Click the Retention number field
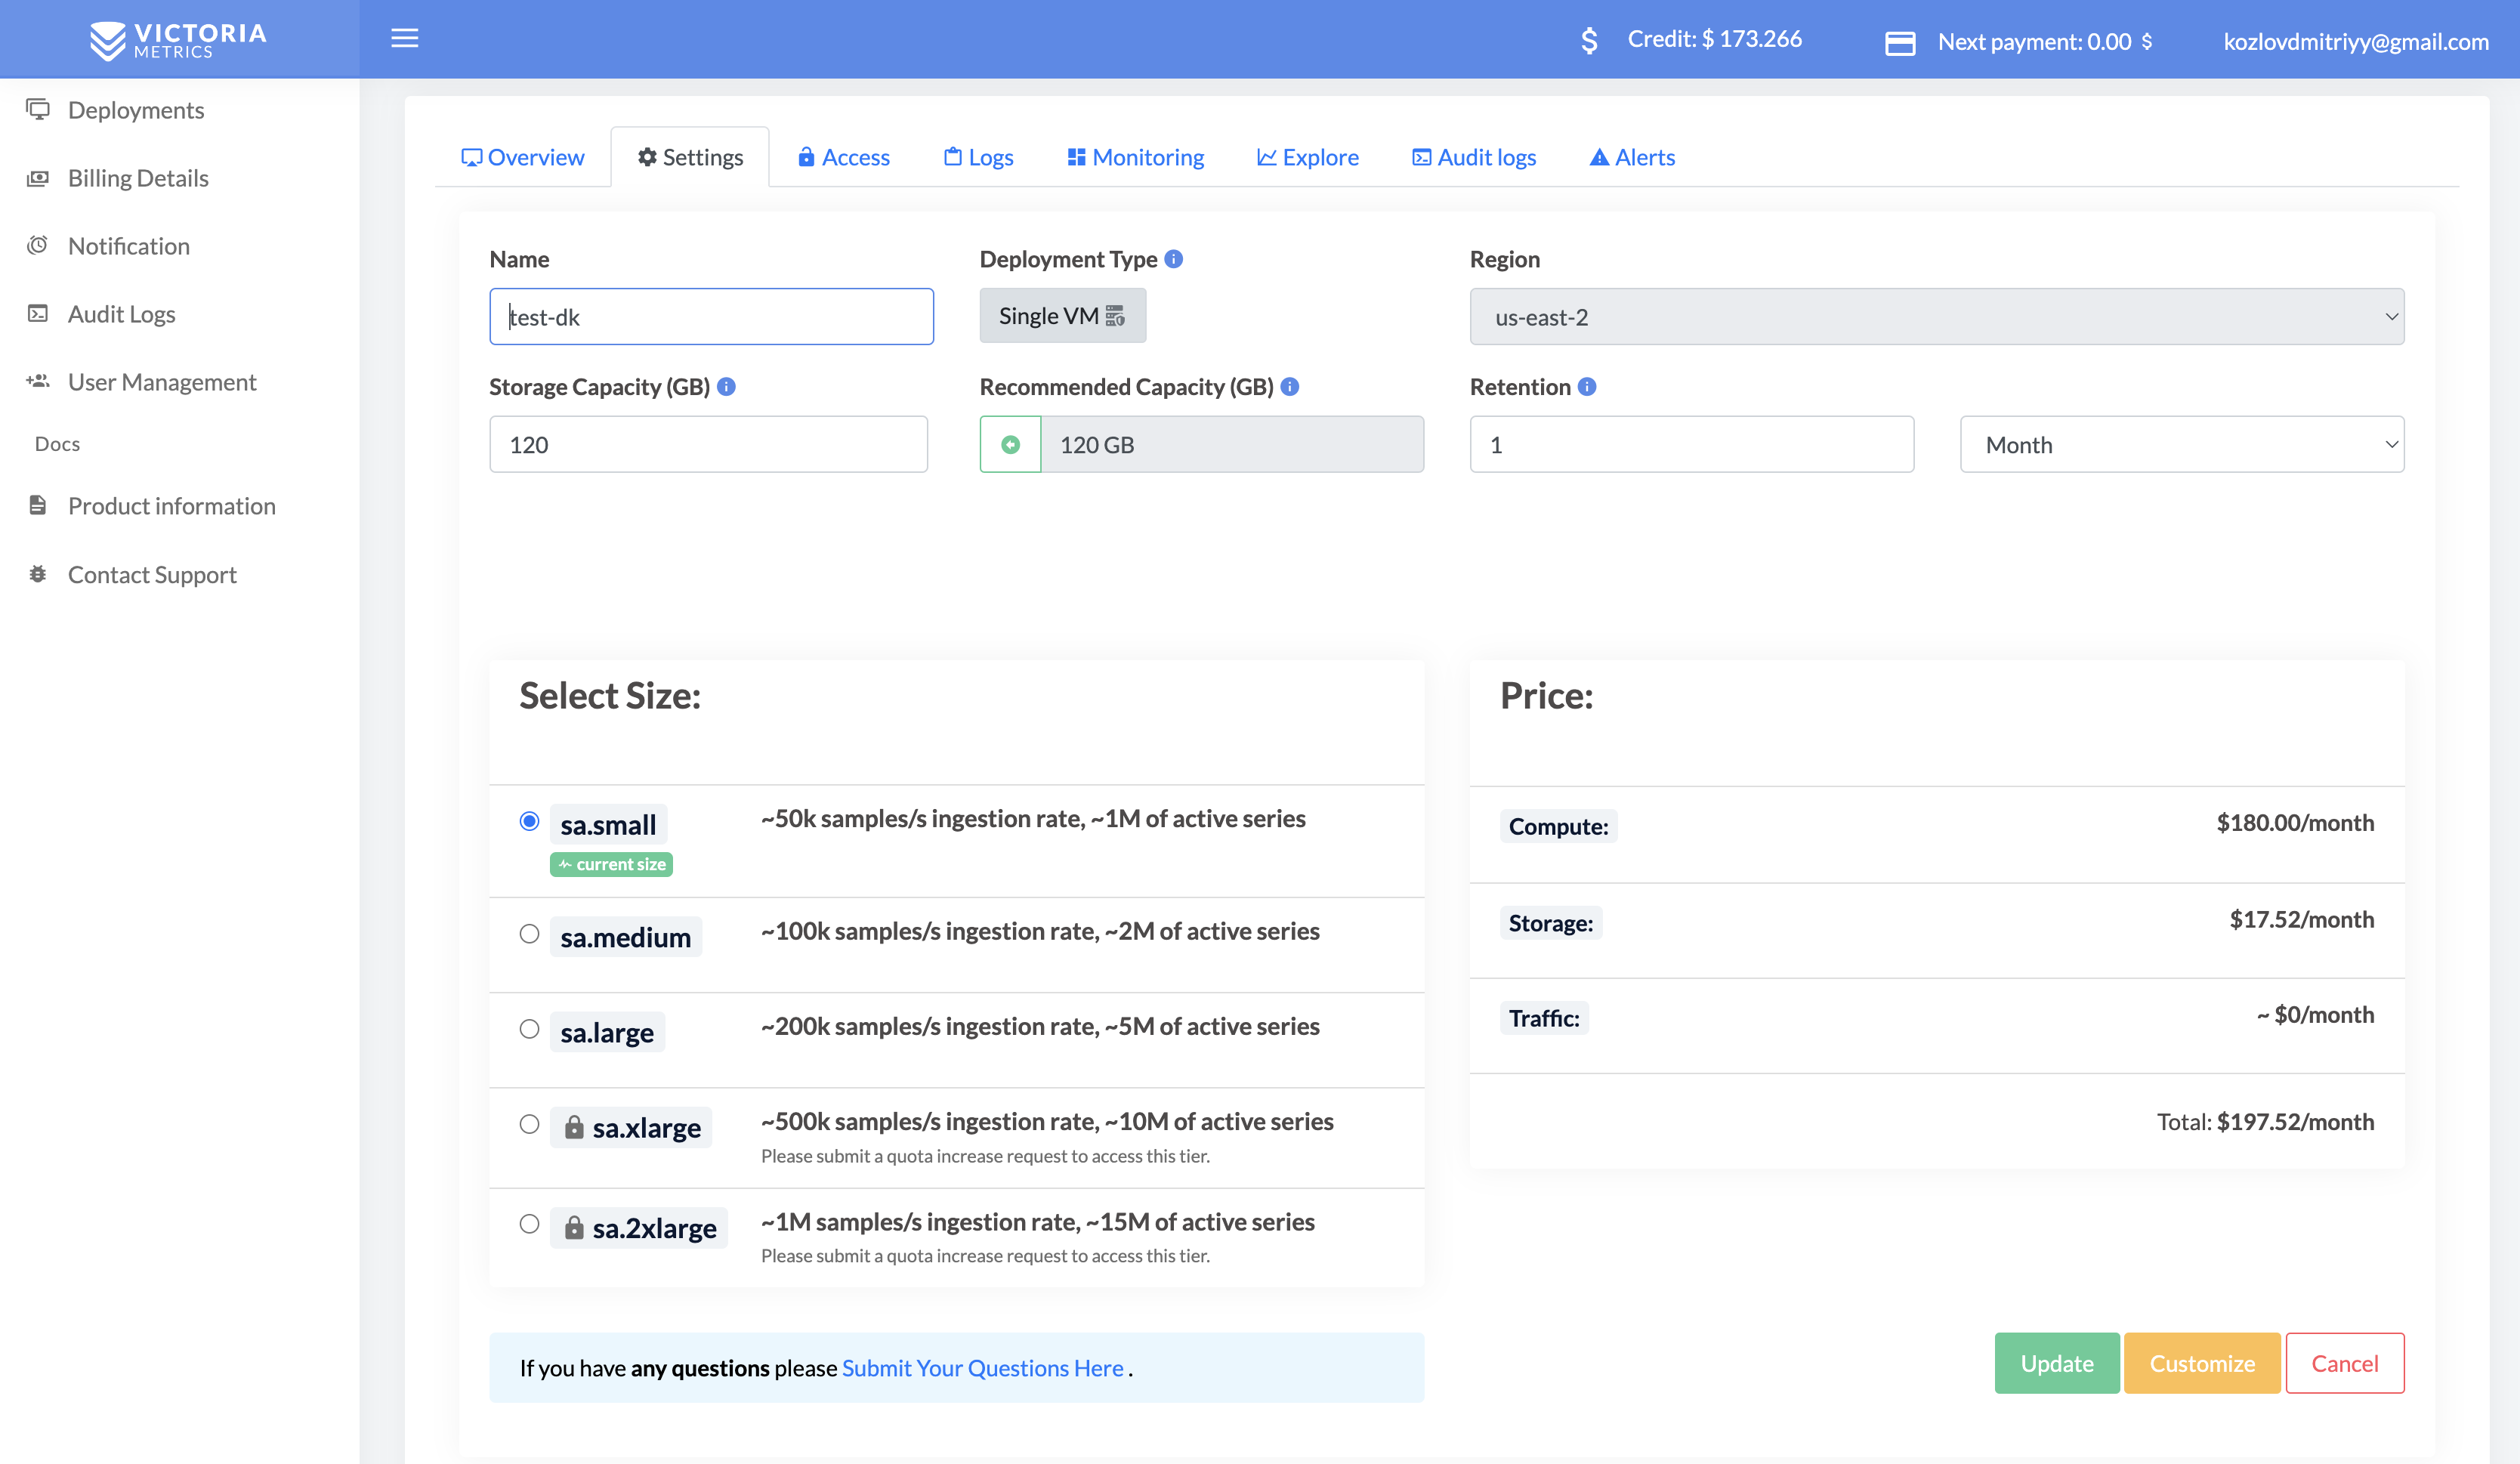The height and width of the screenshot is (1464, 2520). pos(1692,444)
